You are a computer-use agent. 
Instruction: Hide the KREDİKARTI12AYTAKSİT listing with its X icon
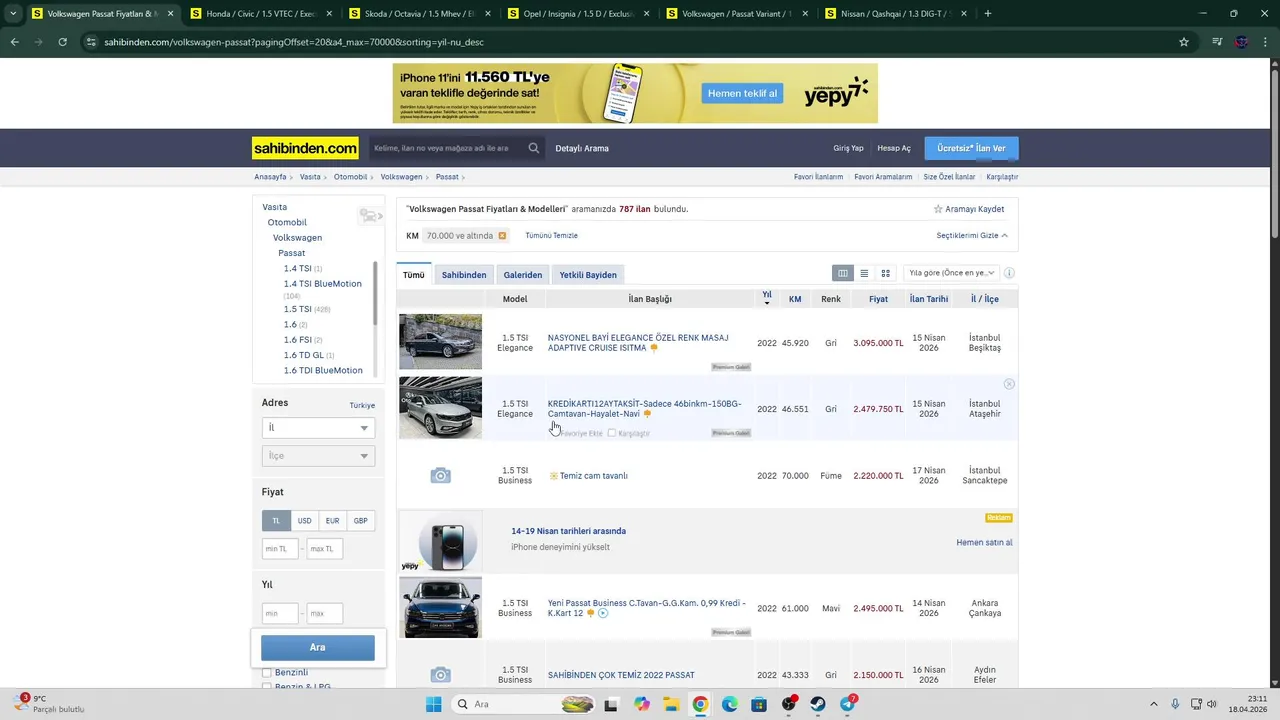(x=1009, y=384)
